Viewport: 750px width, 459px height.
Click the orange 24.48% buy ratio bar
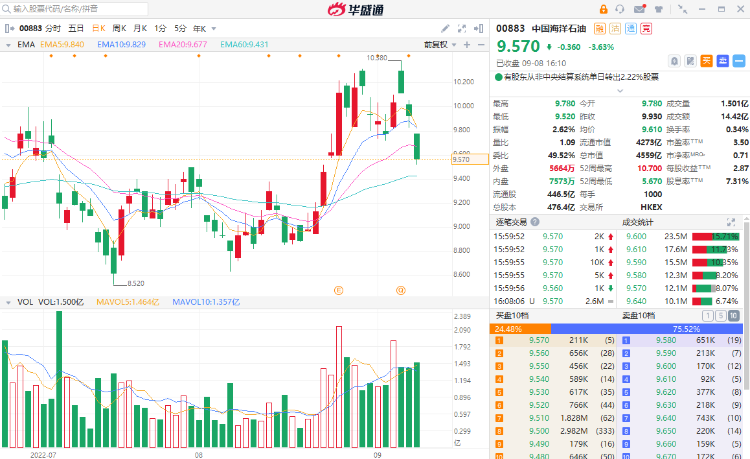pyautogui.click(x=520, y=329)
